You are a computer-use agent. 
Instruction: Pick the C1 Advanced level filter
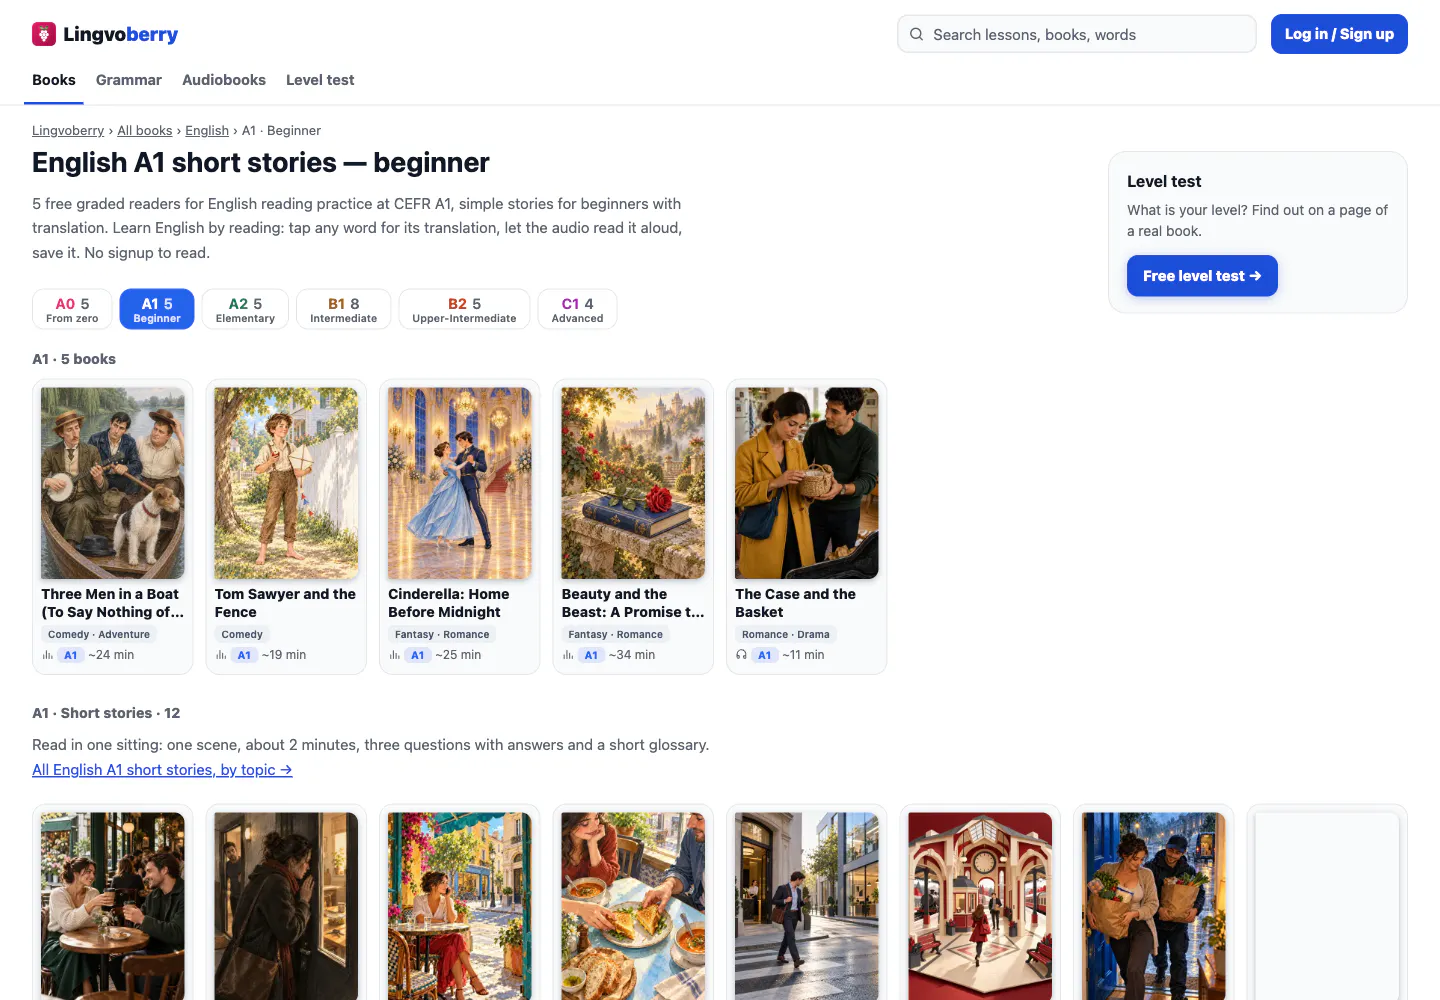(577, 309)
